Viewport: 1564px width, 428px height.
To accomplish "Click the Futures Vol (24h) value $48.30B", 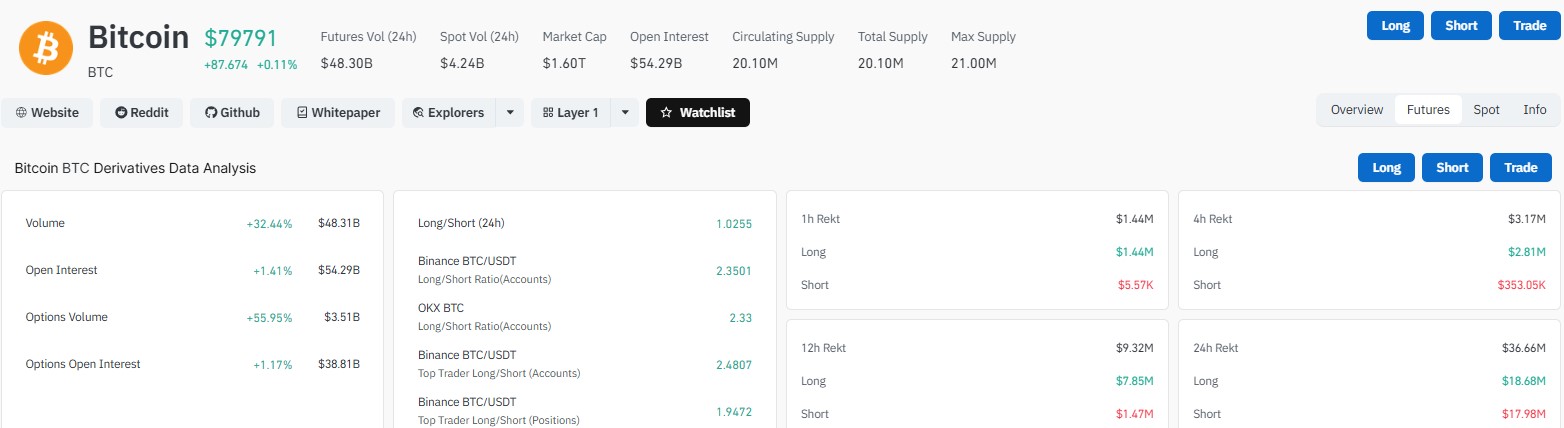I will pyautogui.click(x=347, y=63).
